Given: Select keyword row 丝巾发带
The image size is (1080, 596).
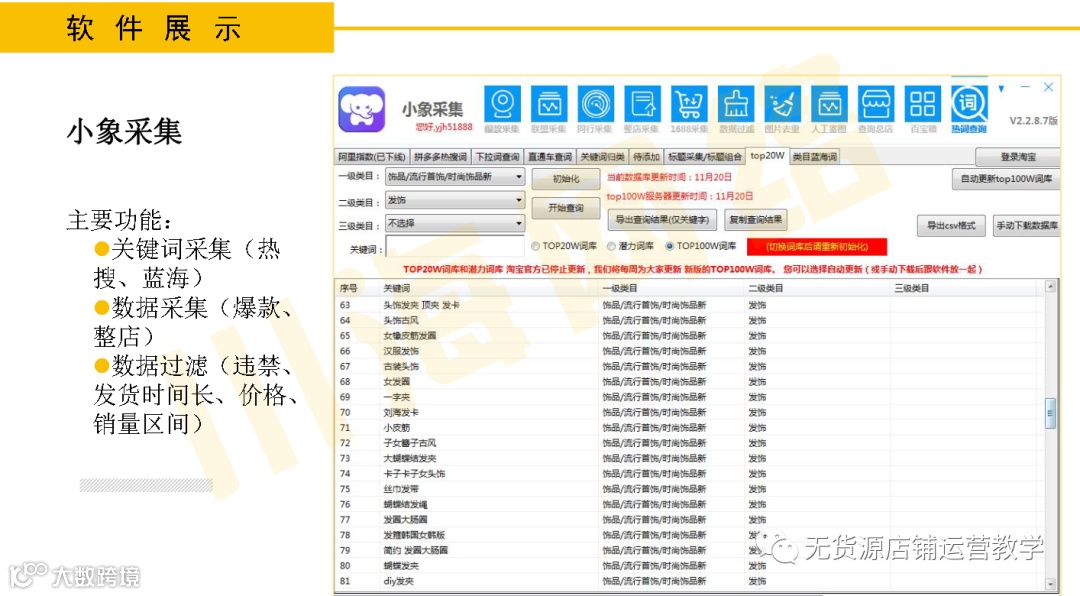Looking at the screenshot, I should [689, 489].
